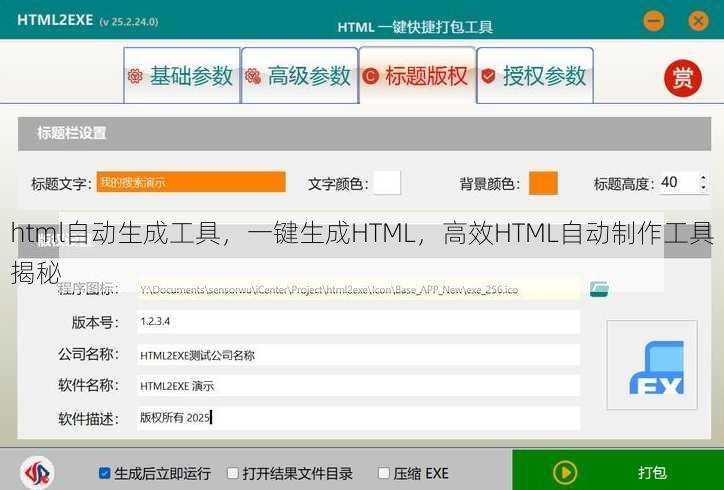Screen dimensions: 724x490
Task: Pick the 文字颜色 white swatch
Action: (387, 183)
